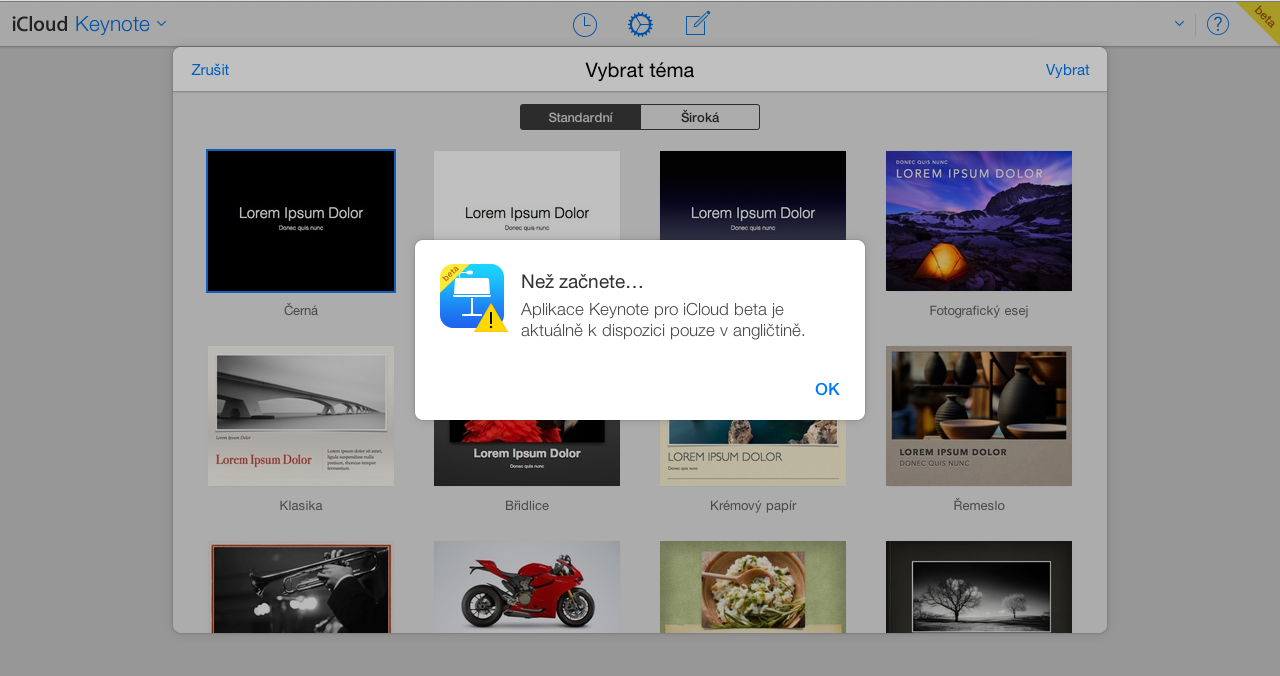
Task: Click Vybrat to confirm theme
Action: pos(1067,70)
